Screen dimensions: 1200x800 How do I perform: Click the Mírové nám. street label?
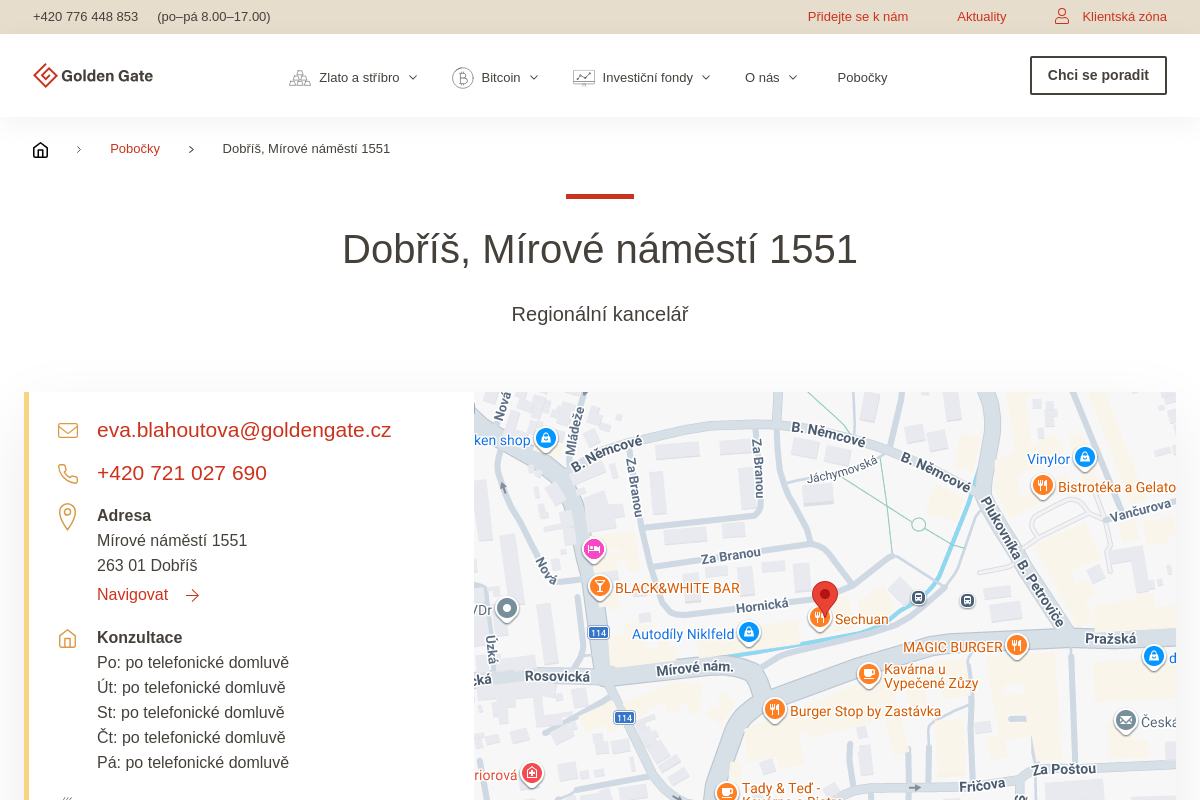(695, 668)
